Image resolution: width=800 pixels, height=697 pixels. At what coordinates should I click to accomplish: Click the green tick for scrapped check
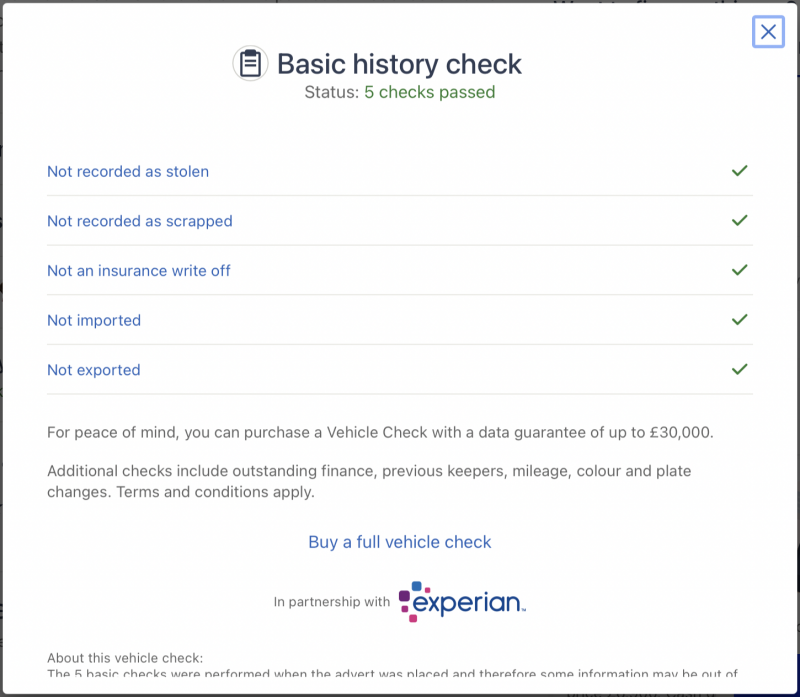pyautogui.click(x=739, y=220)
